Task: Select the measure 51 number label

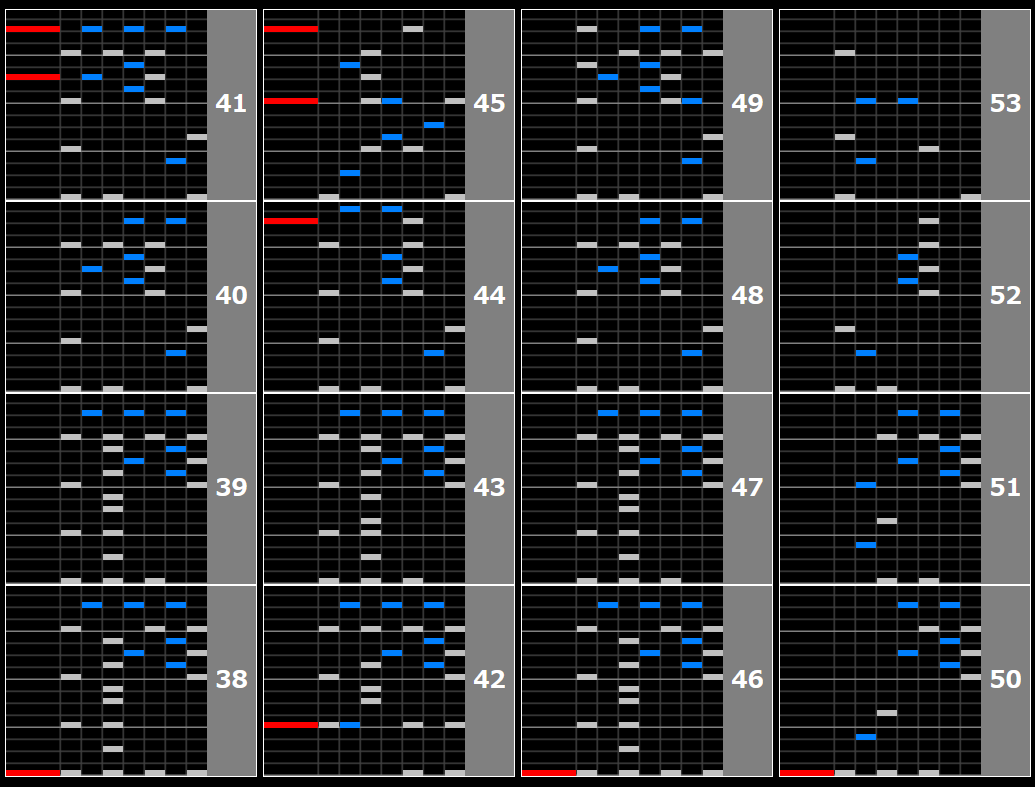Action: 1006,487
